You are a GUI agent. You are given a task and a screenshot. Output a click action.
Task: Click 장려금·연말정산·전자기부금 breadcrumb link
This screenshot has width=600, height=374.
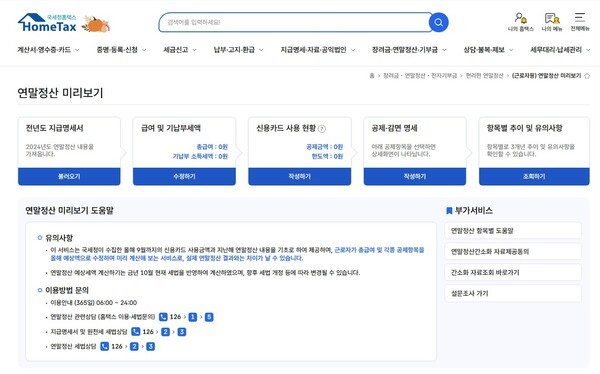(x=420, y=76)
